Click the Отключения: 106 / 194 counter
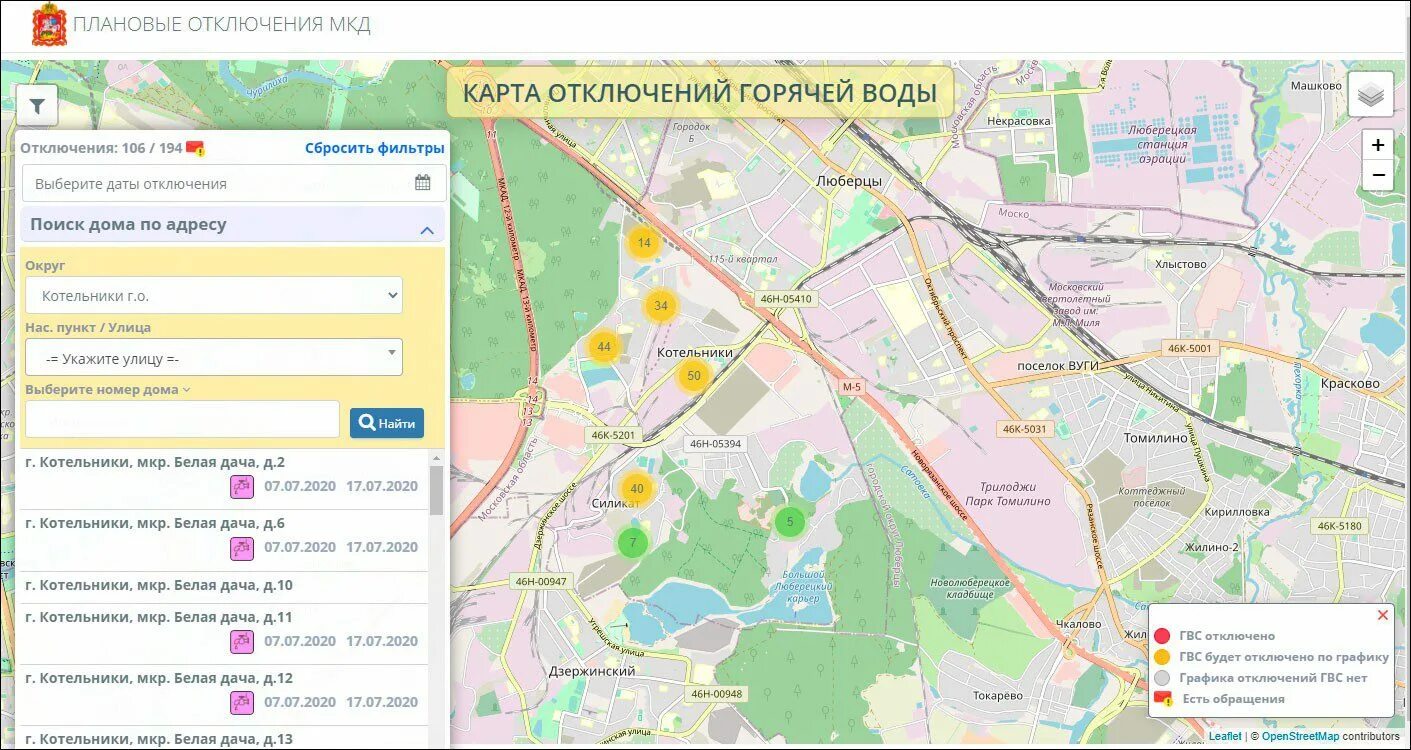Image resolution: width=1411 pixels, height=750 pixels. pyautogui.click(x=102, y=148)
